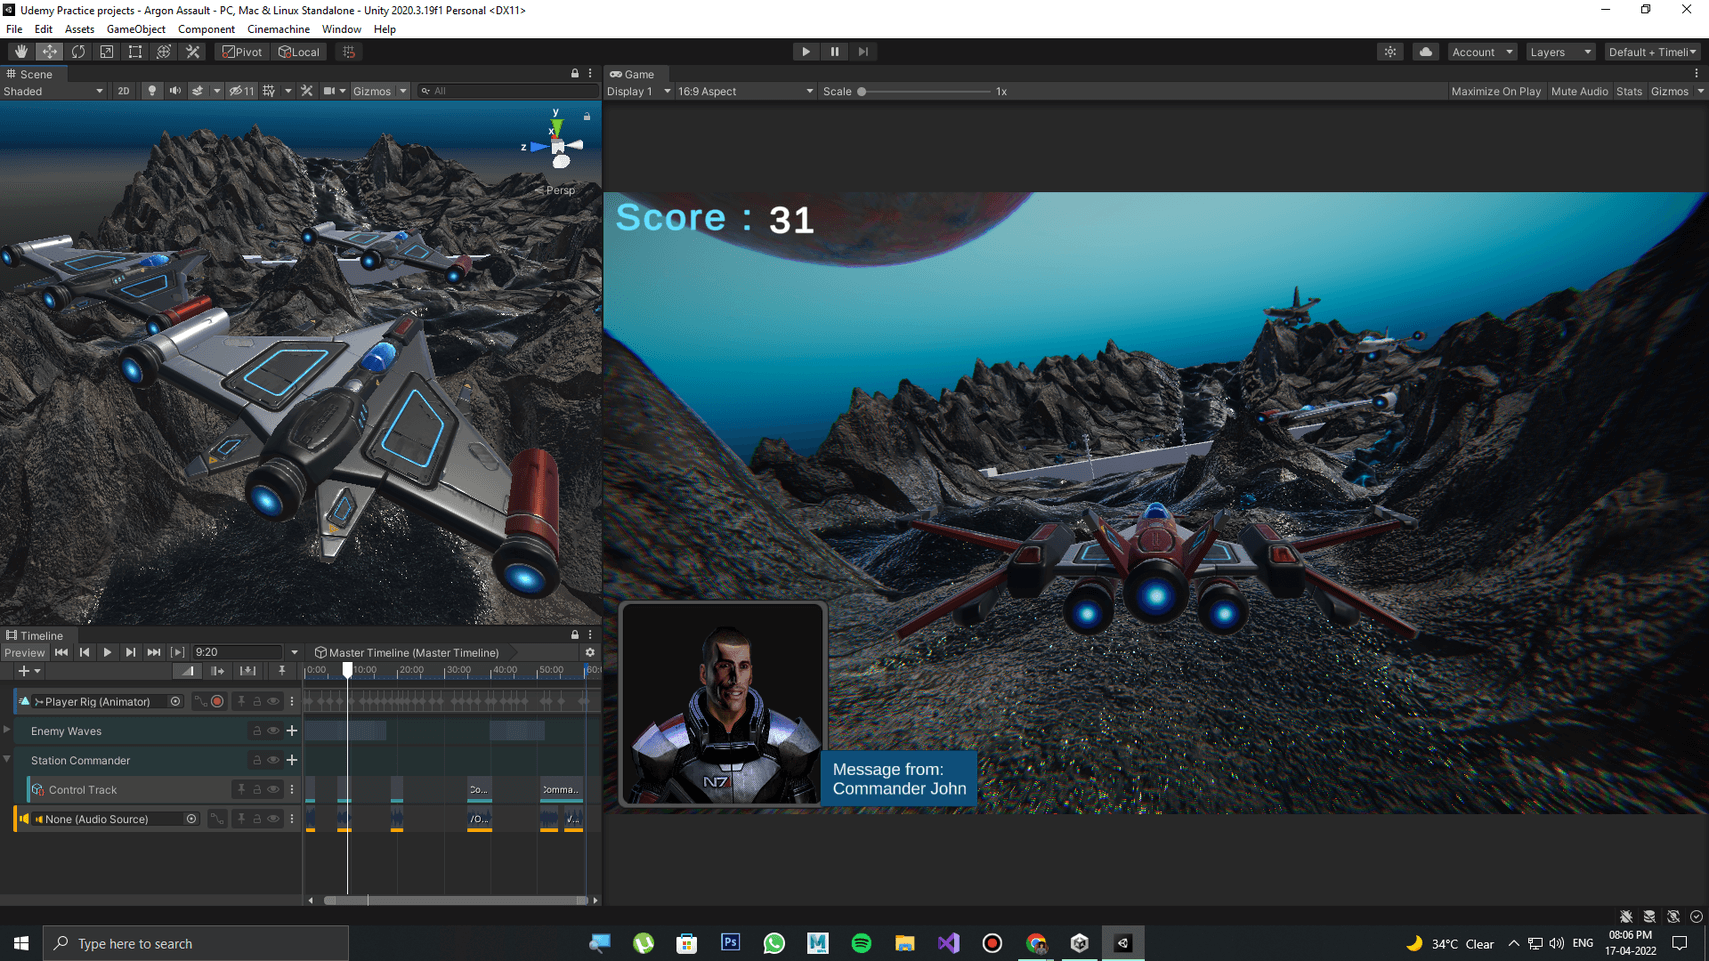Select the Hand tool in the toolbar

(x=21, y=52)
